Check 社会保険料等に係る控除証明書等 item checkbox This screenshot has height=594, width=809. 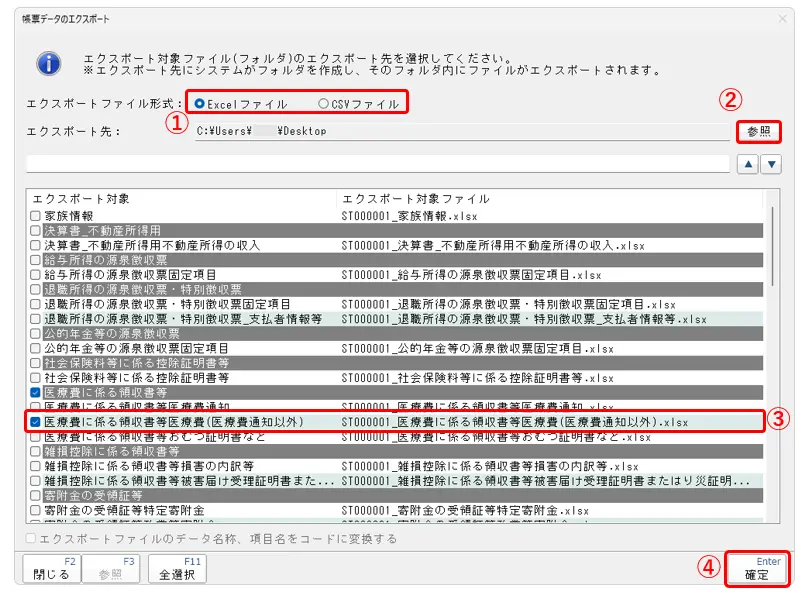pos(36,378)
